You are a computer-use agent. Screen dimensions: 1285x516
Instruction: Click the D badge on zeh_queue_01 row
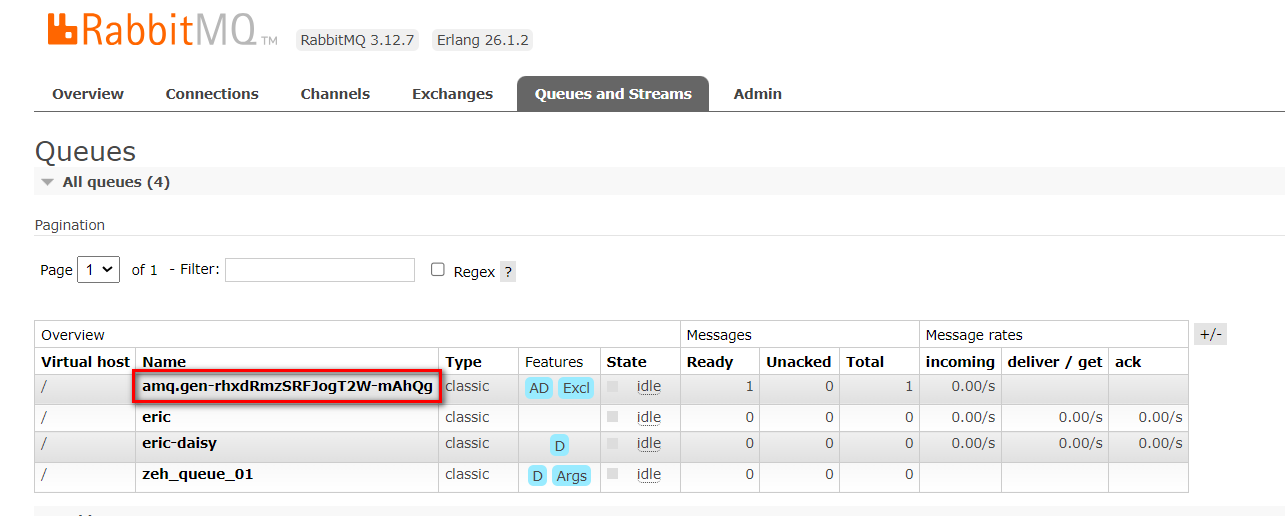pyautogui.click(x=538, y=476)
